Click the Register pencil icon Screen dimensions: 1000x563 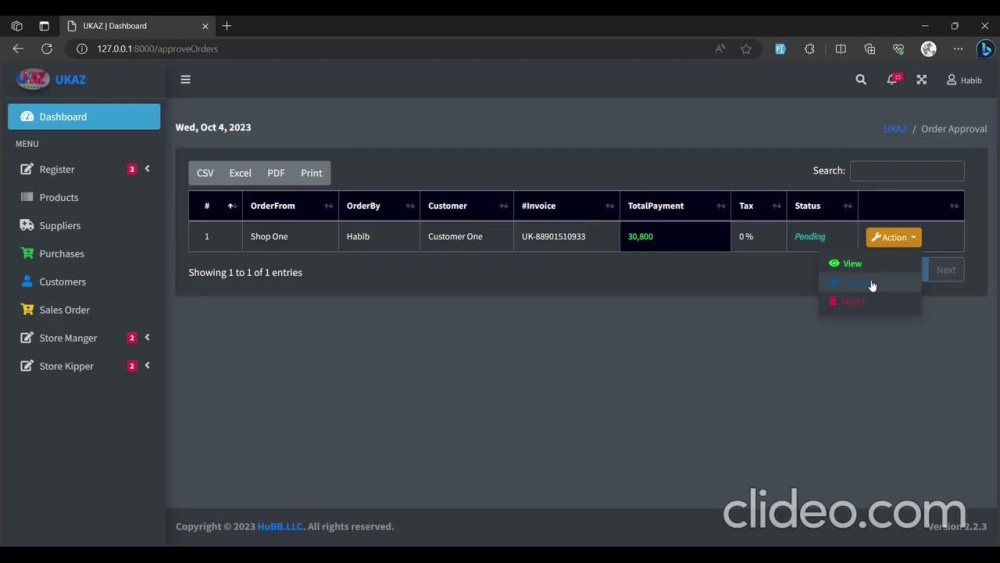pyautogui.click(x=26, y=169)
